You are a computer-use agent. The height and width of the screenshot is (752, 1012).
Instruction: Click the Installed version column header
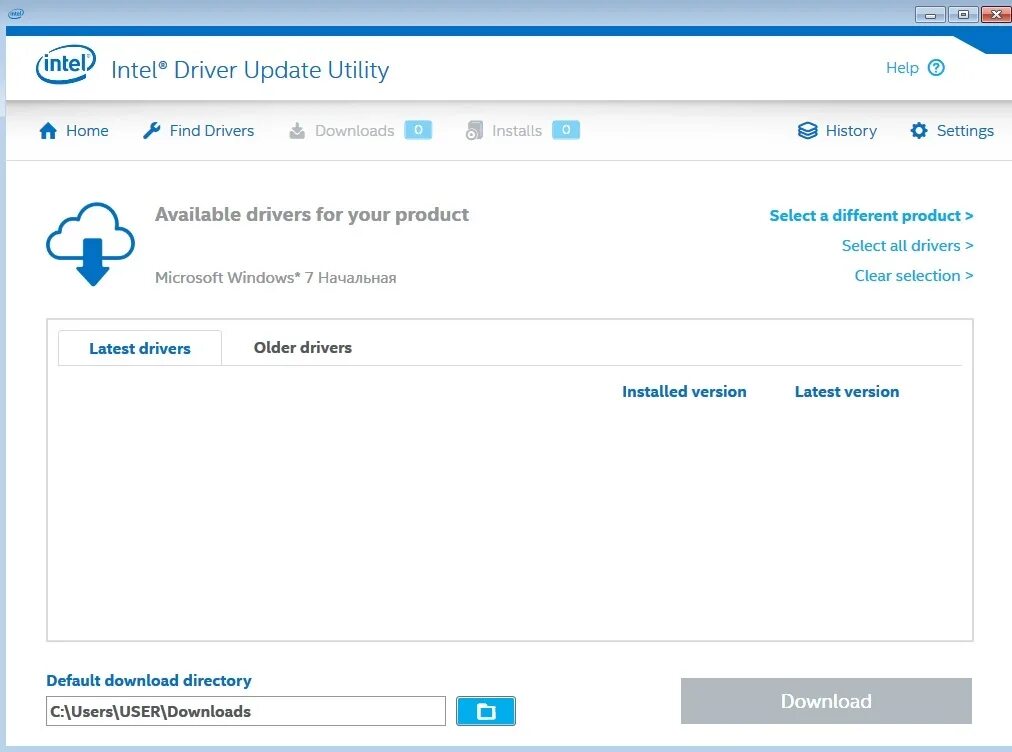pyautogui.click(x=684, y=392)
